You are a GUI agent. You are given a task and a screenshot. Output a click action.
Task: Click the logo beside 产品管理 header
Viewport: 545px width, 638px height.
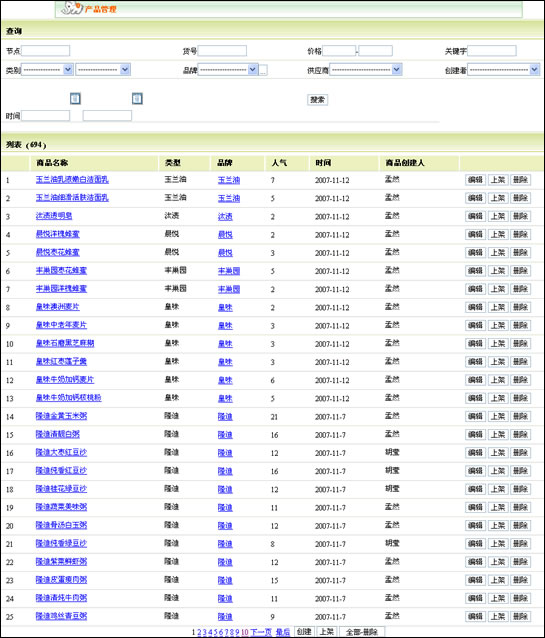pos(72,8)
